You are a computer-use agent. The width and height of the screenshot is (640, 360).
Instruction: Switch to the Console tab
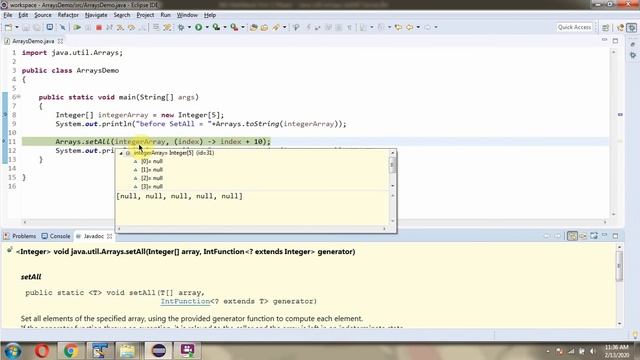click(x=56, y=236)
